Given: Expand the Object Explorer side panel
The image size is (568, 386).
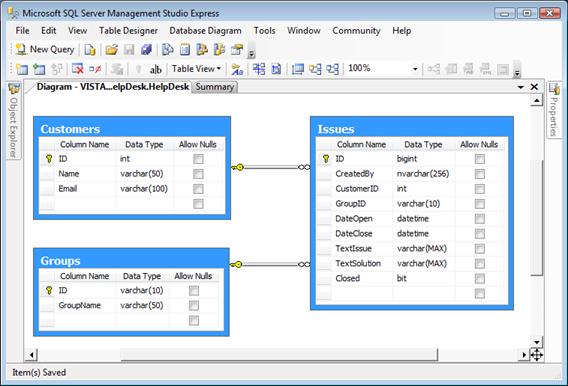Looking at the screenshot, I should [14, 120].
